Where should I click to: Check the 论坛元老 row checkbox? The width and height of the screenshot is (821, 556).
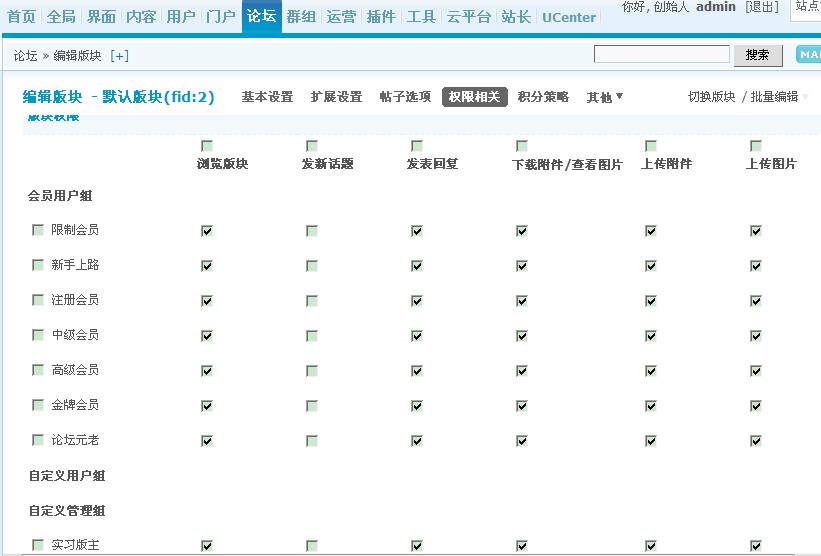coord(38,440)
